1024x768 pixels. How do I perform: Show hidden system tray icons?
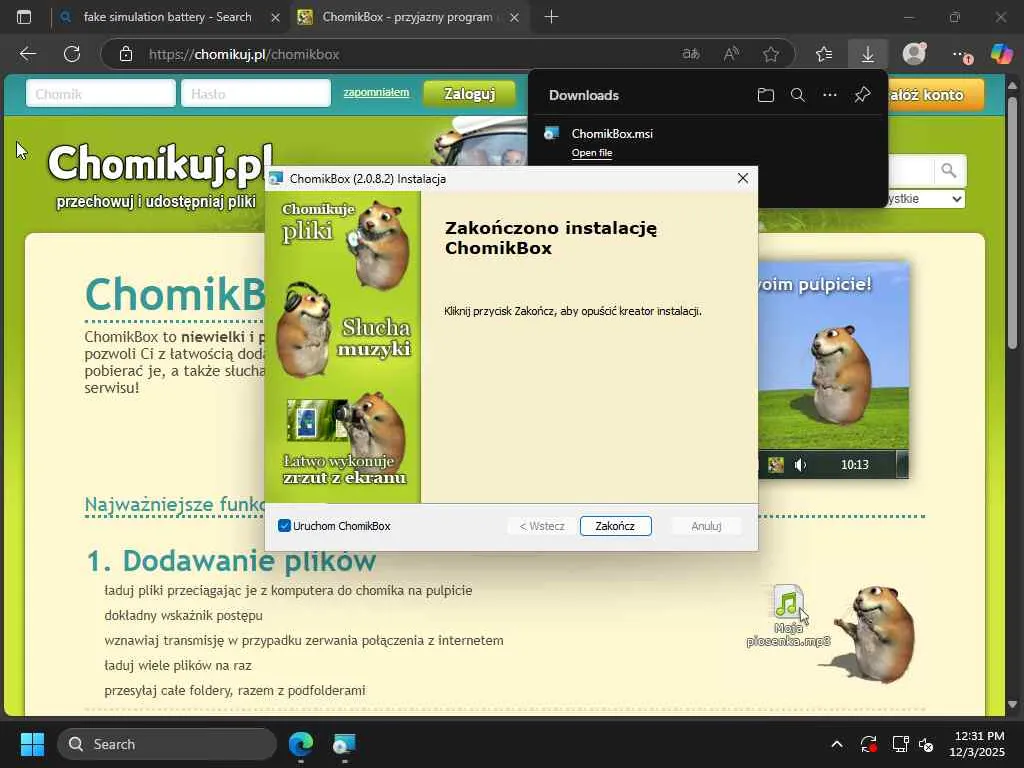pyautogui.click(x=837, y=744)
